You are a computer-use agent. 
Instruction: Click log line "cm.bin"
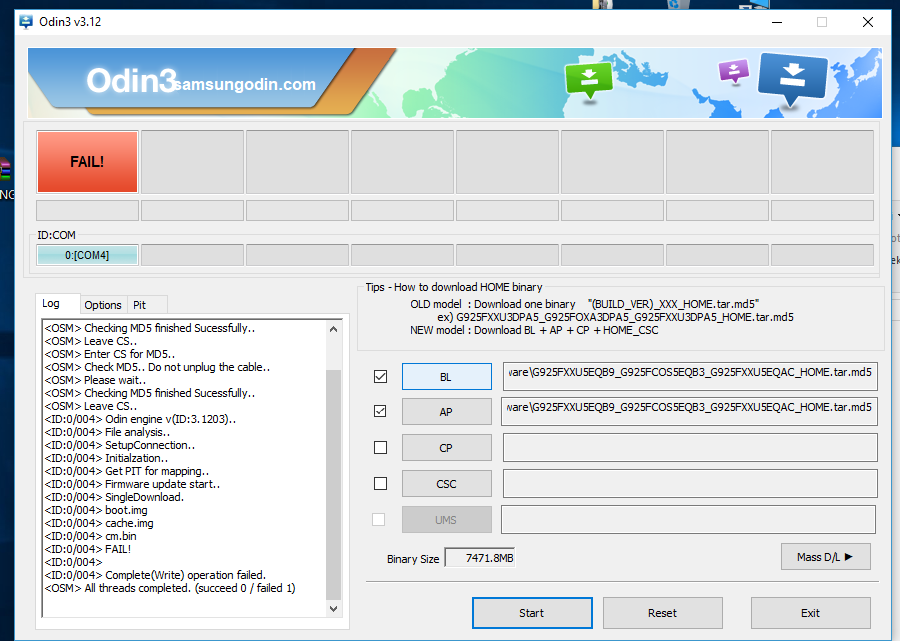tap(121, 536)
